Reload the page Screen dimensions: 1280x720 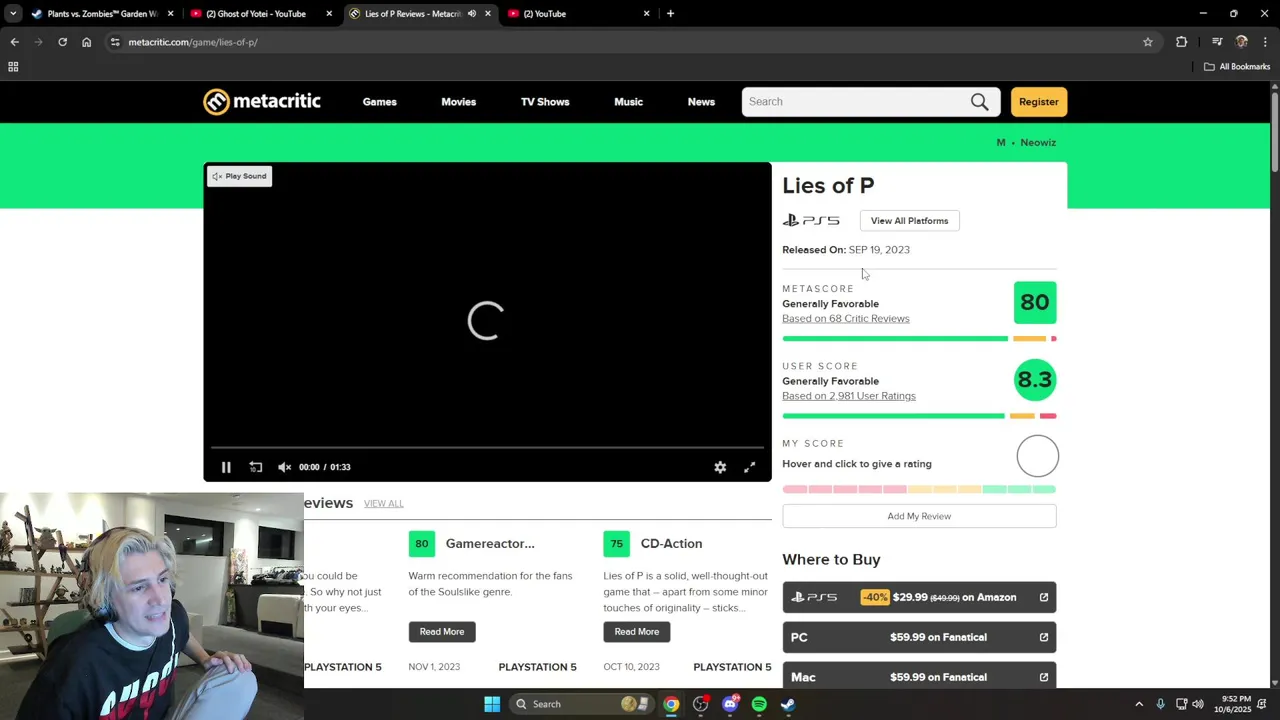tap(62, 42)
